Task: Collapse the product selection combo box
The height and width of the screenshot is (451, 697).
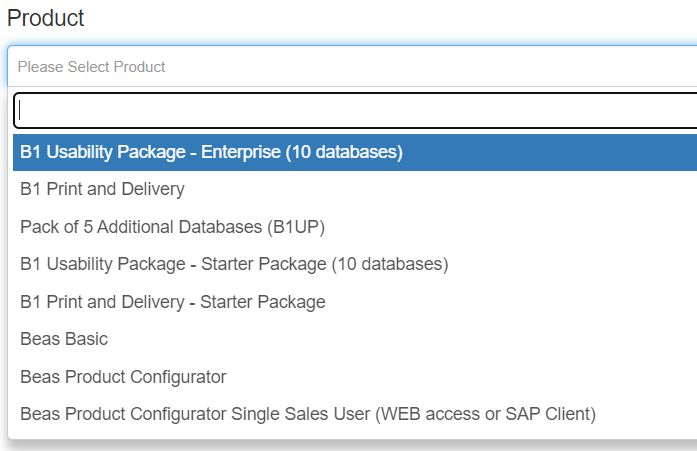Action: [352, 66]
